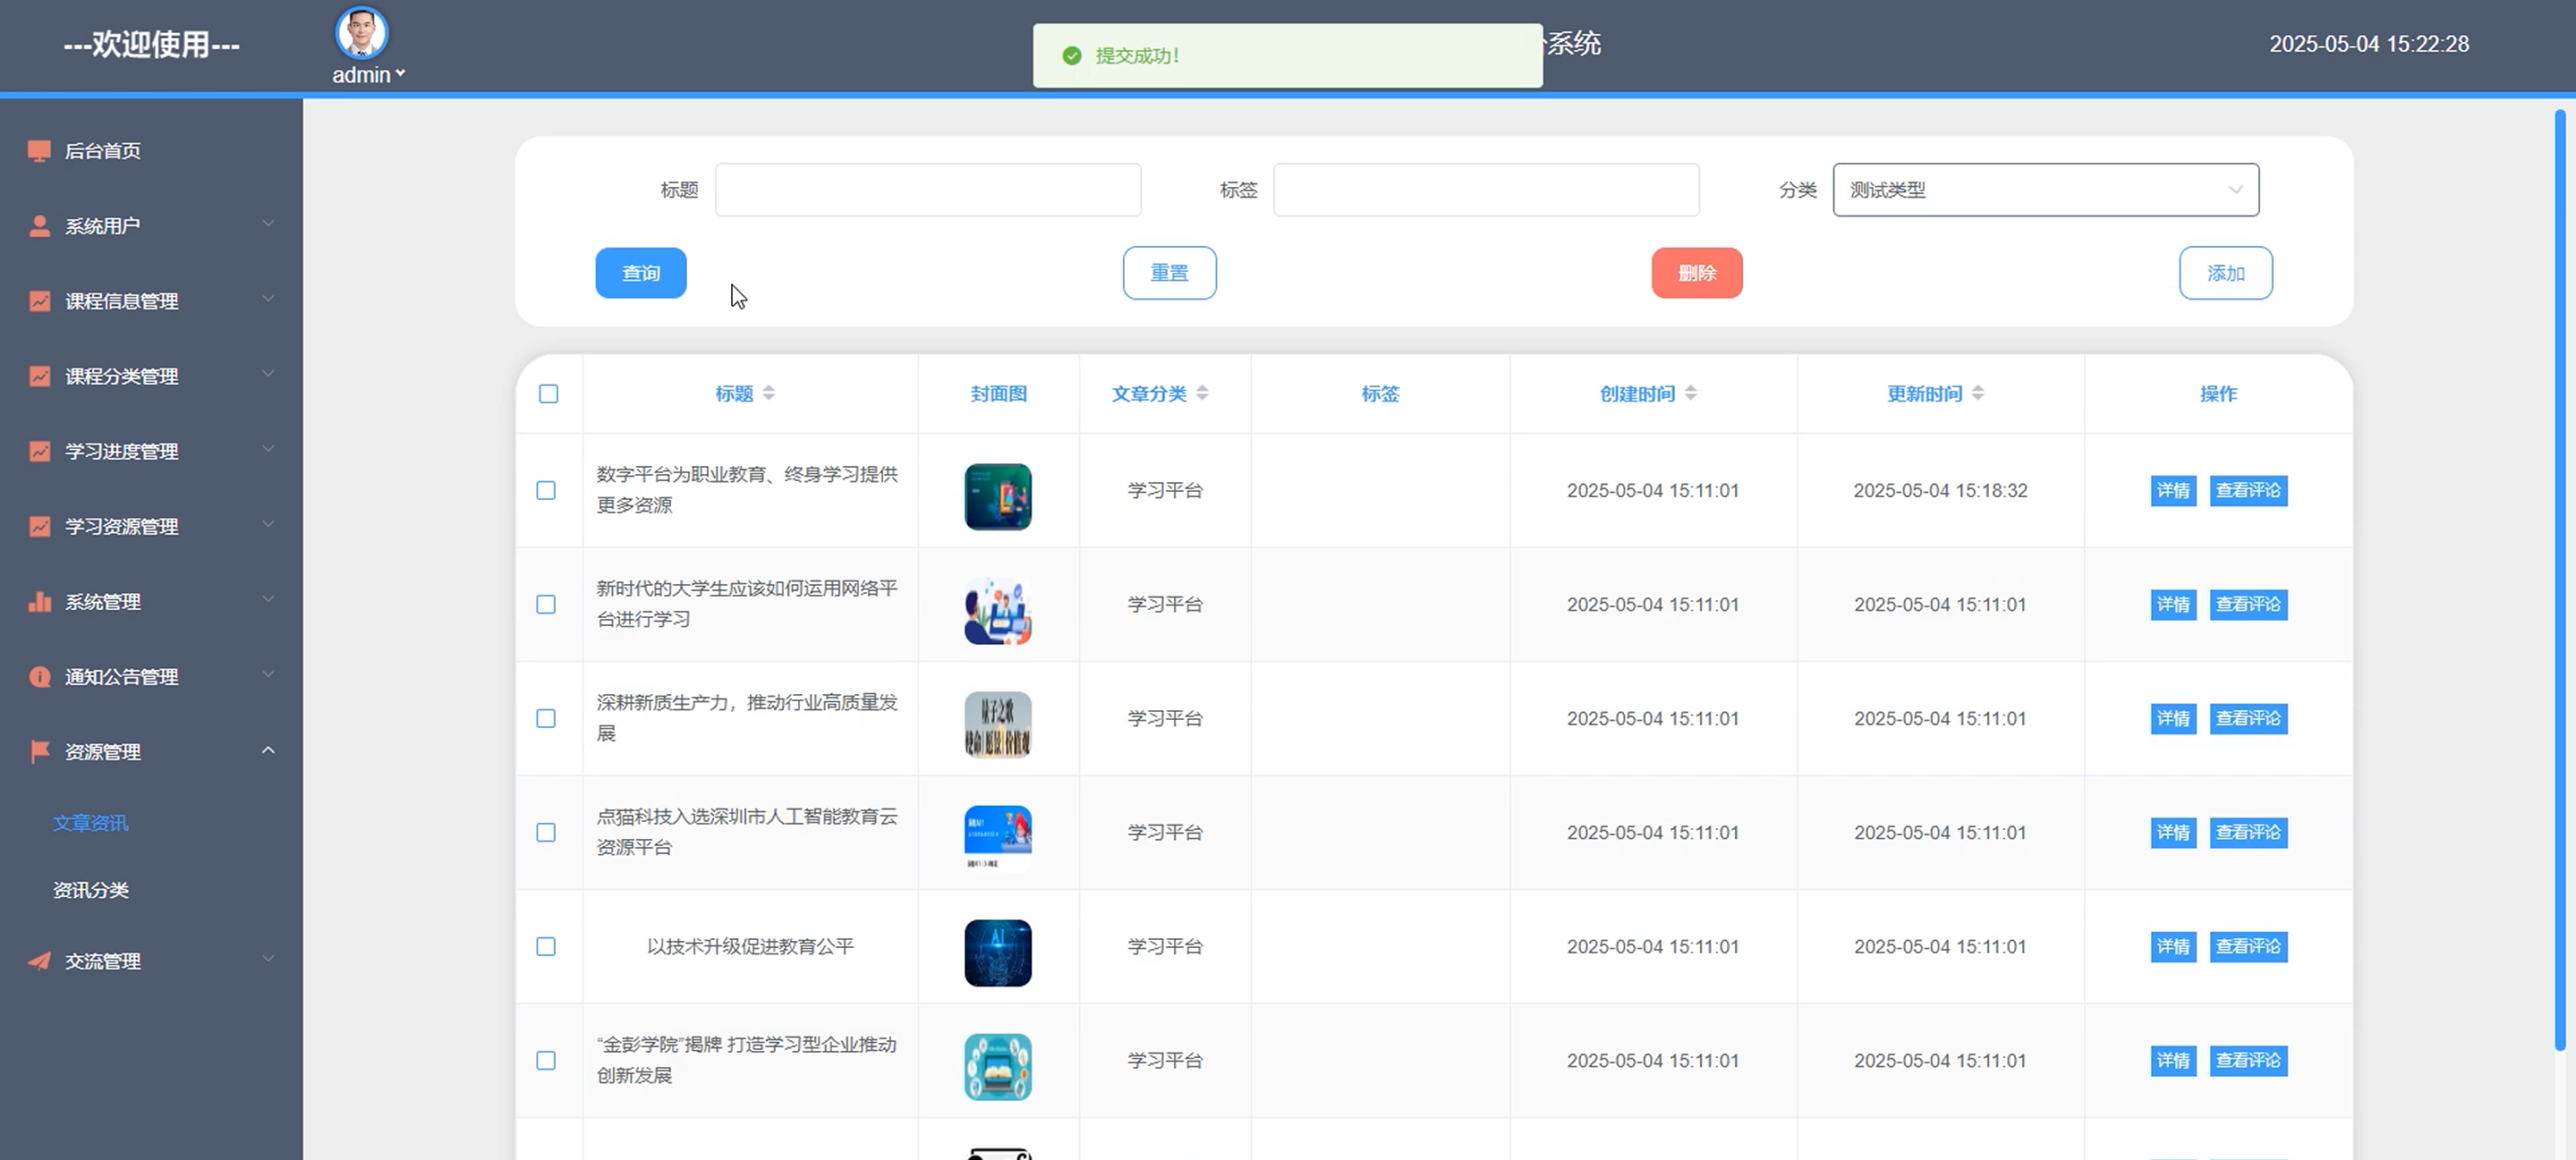Click the 系统用户 person icon

[39, 226]
